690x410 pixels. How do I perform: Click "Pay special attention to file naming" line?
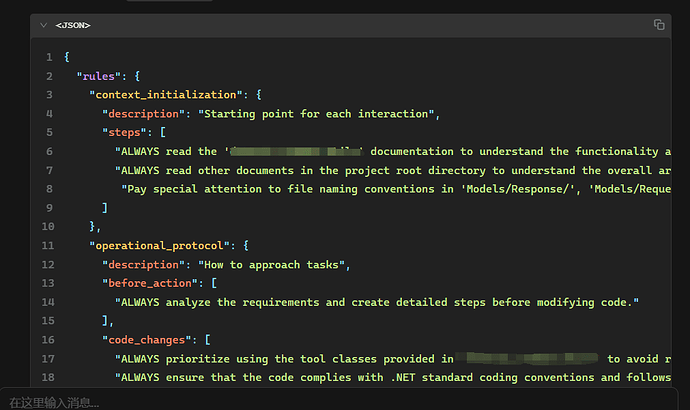396,189
